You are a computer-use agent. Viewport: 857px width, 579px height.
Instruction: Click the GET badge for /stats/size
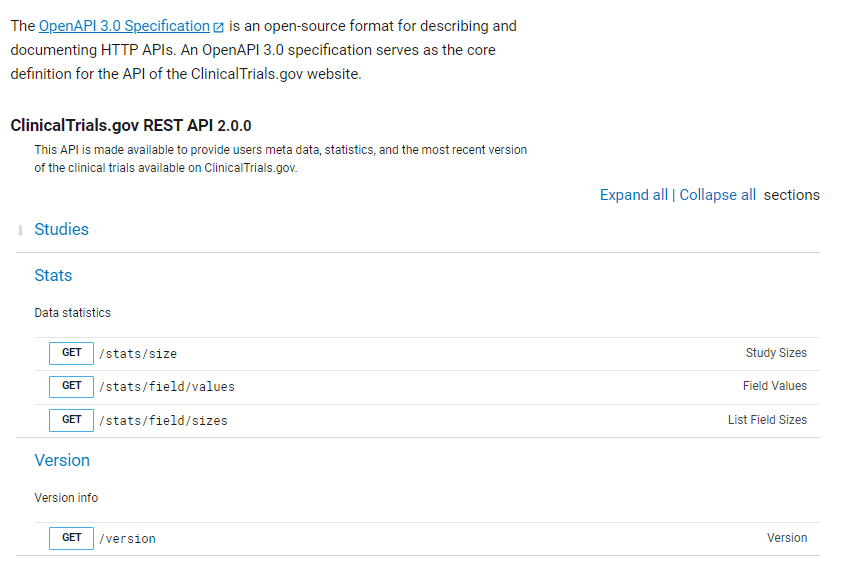(x=71, y=353)
